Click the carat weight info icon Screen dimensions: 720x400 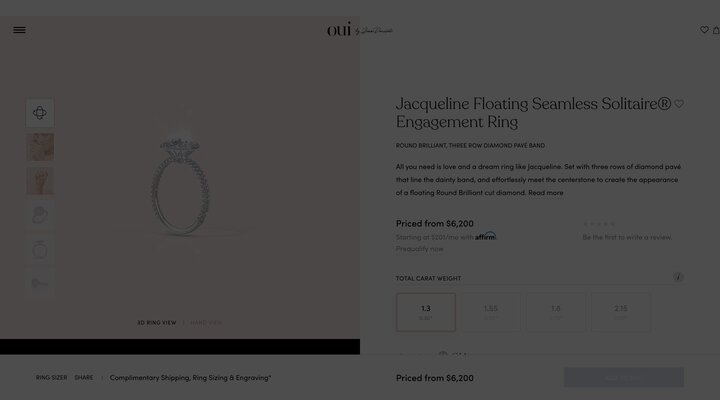click(678, 277)
